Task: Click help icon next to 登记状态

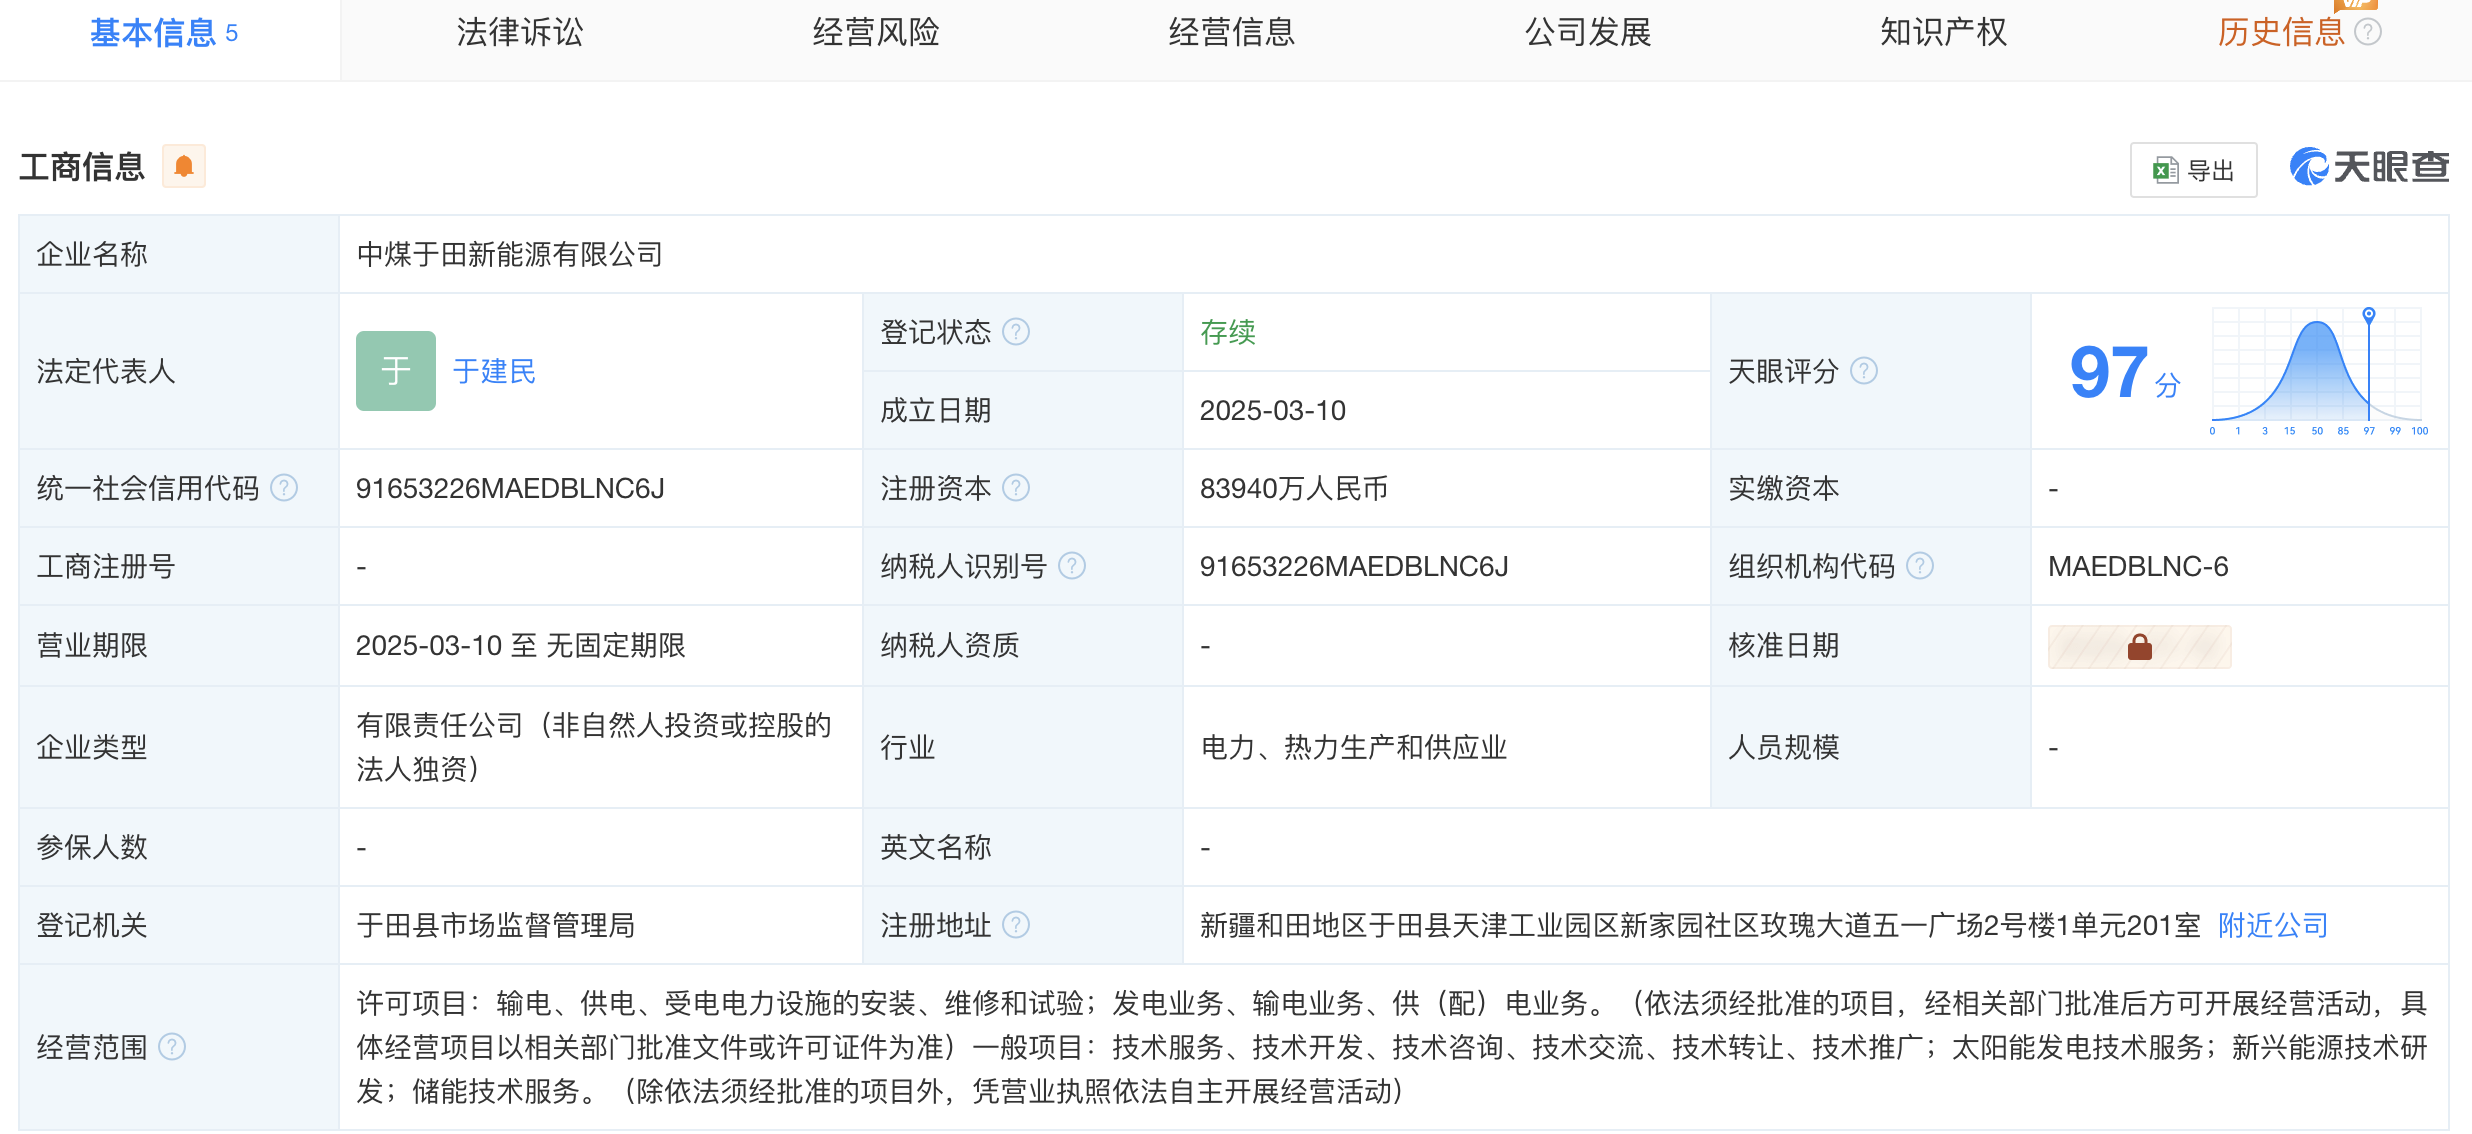Action: coord(1016,331)
